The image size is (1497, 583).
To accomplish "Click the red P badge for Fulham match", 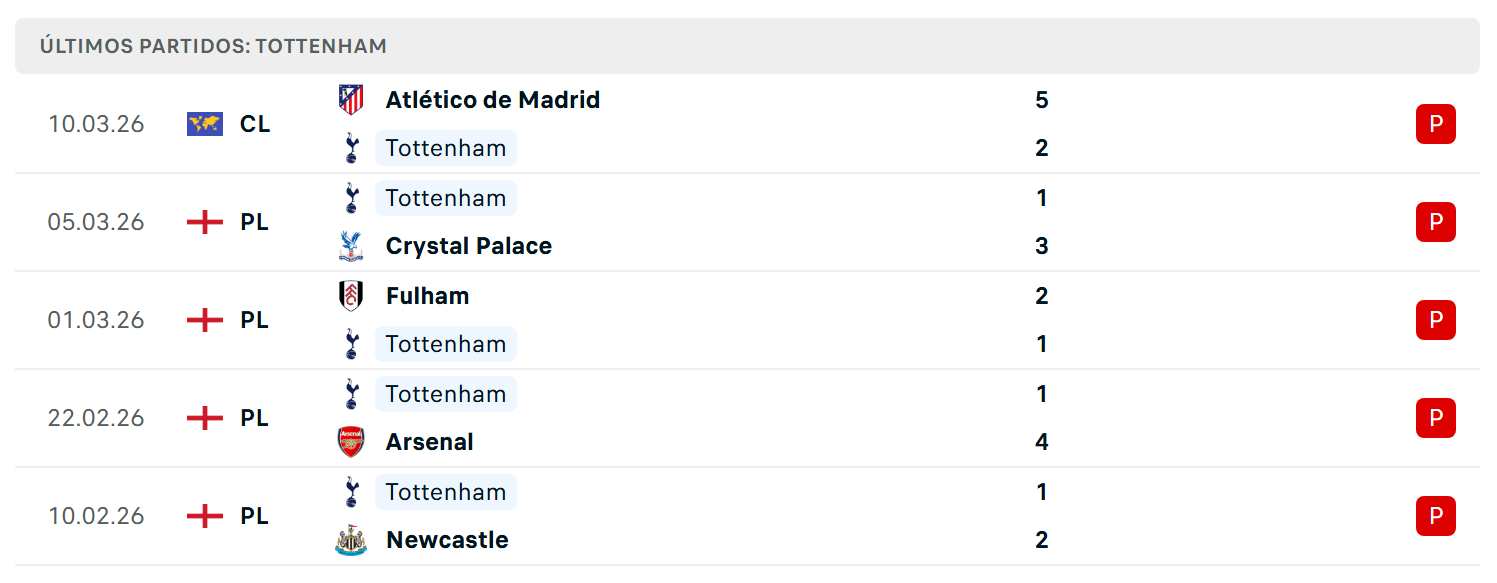I will coord(1436,320).
